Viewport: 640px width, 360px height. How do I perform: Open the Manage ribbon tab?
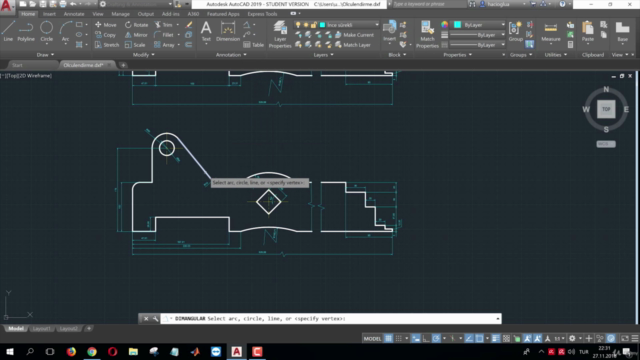click(x=120, y=14)
